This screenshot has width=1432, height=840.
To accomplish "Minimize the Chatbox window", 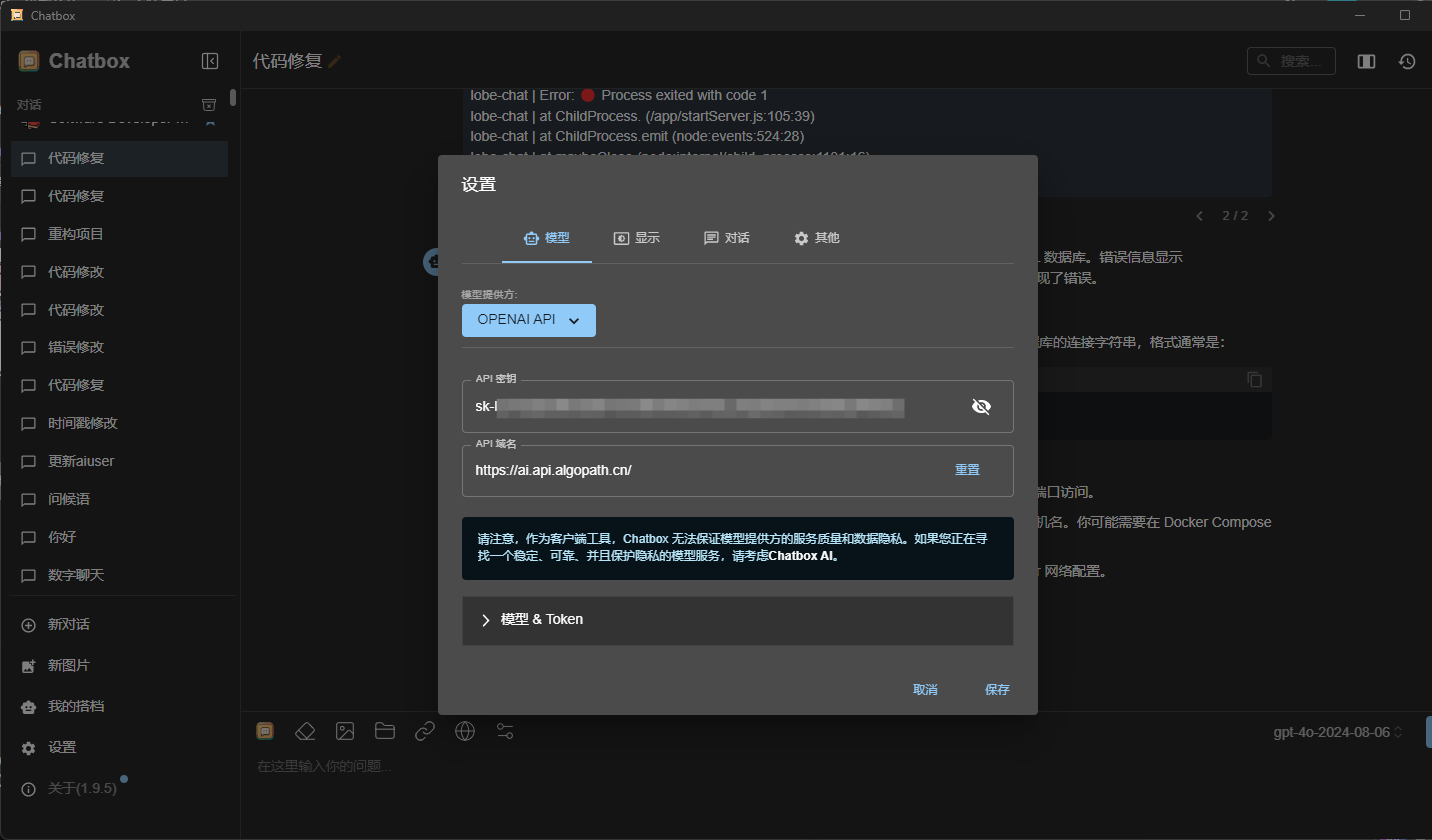I will coord(1360,15).
